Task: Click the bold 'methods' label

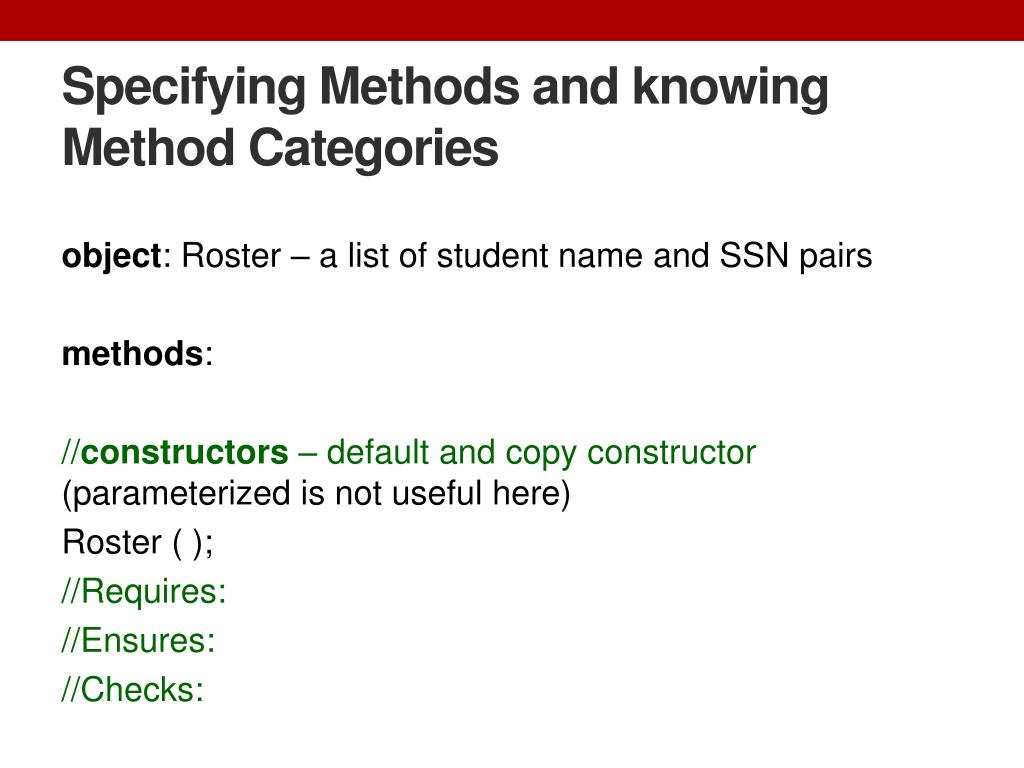Action: (x=133, y=354)
